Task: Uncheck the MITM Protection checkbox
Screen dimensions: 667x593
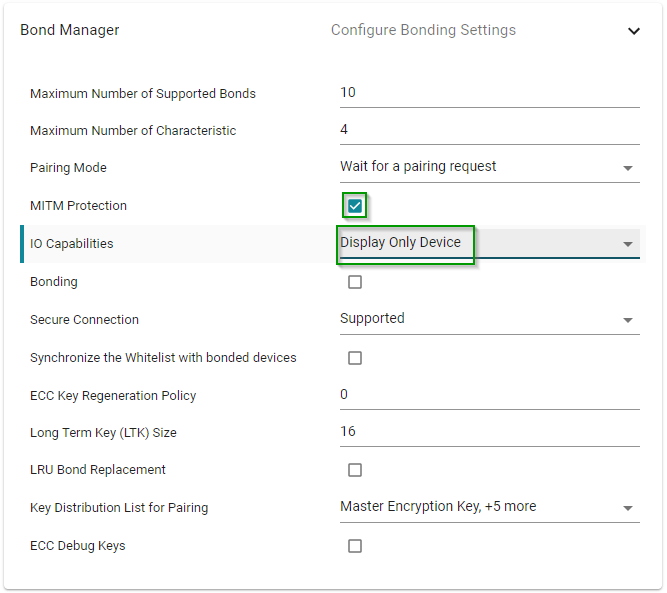Action: pos(355,206)
